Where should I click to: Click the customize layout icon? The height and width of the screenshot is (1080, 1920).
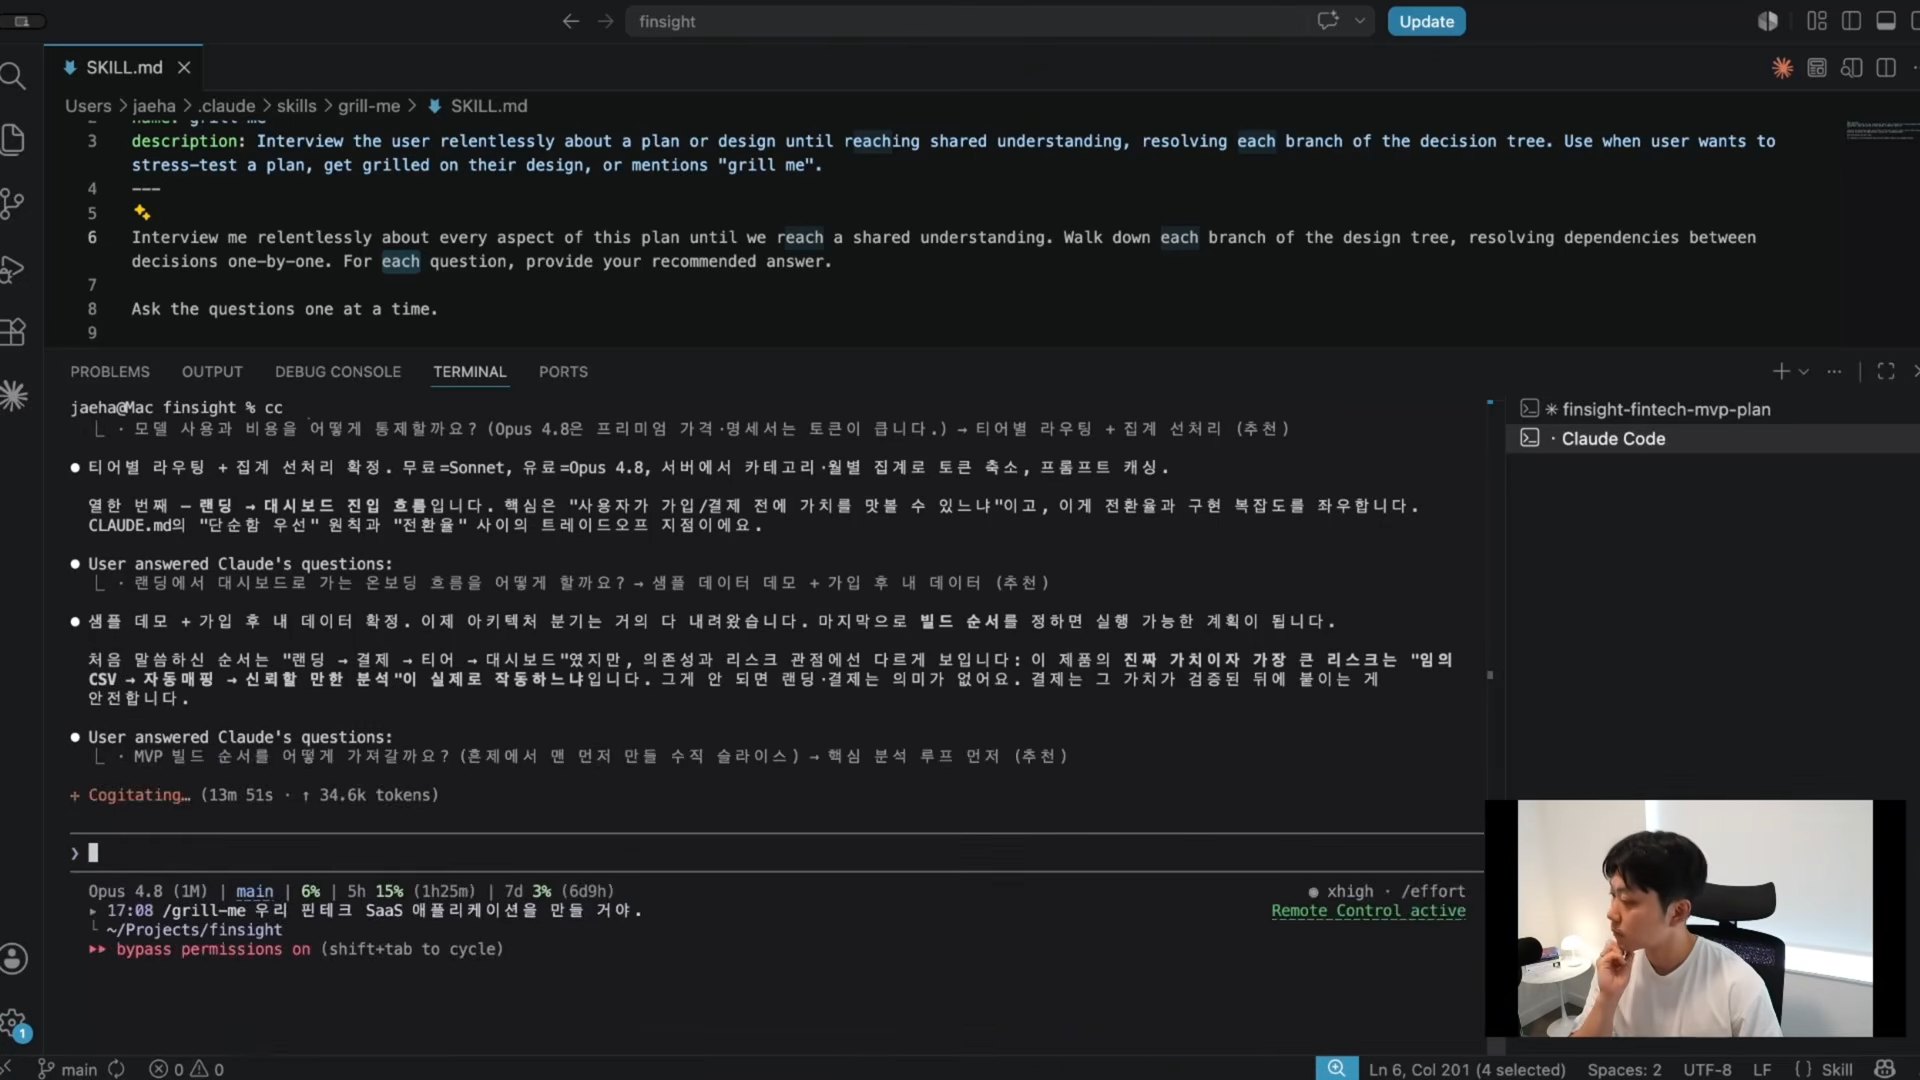(x=1817, y=21)
